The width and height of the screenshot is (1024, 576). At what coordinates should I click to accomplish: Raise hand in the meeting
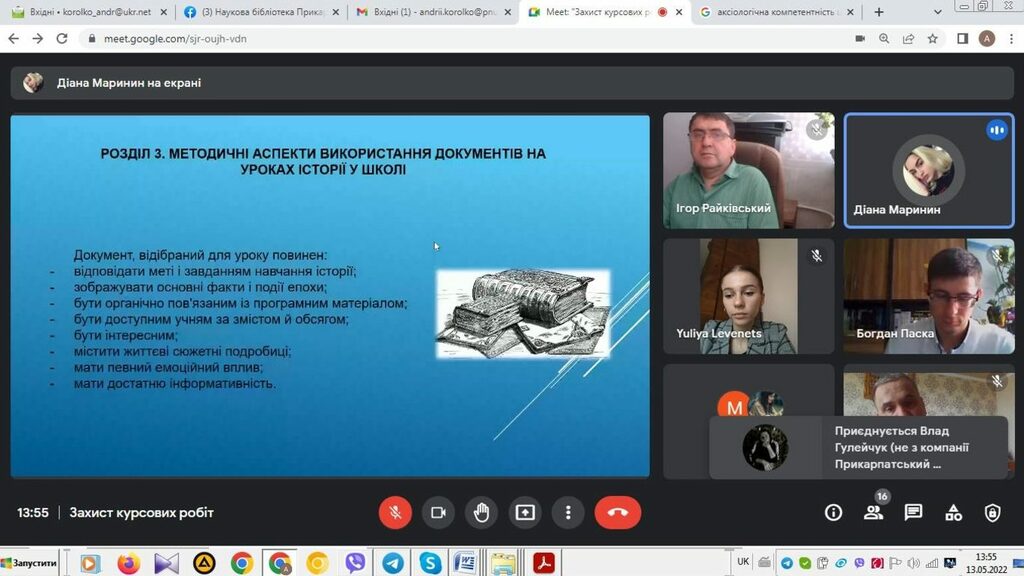[x=482, y=513]
